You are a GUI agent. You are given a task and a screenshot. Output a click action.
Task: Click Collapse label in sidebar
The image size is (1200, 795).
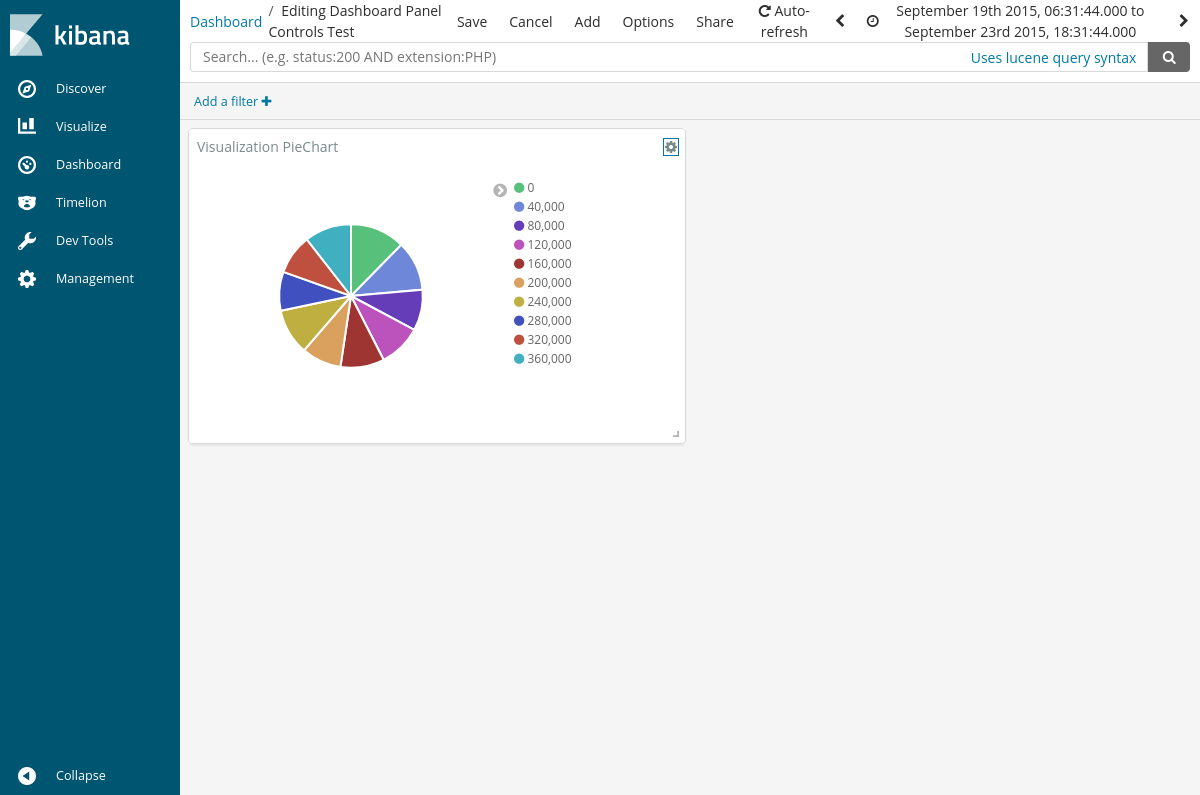point(81,776)
